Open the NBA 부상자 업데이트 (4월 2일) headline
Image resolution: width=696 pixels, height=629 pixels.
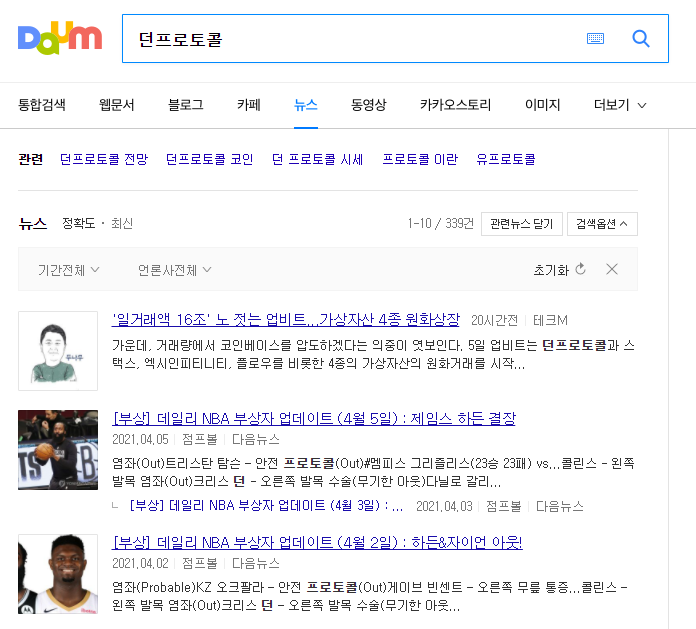pos(317,542)
